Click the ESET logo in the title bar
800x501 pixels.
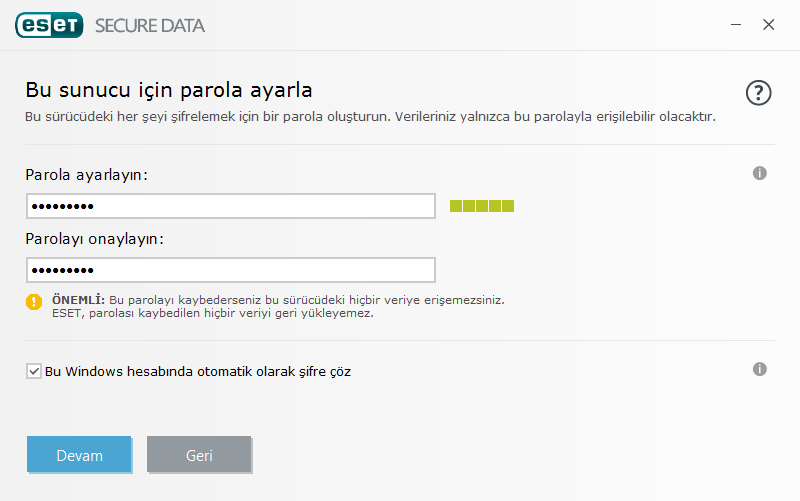pos(49,25)
